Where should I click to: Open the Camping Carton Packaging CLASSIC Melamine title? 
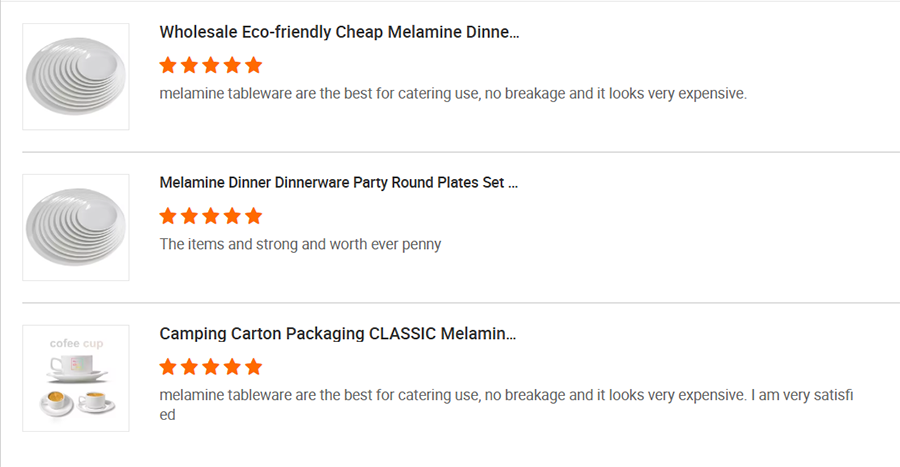pos(338,334)
